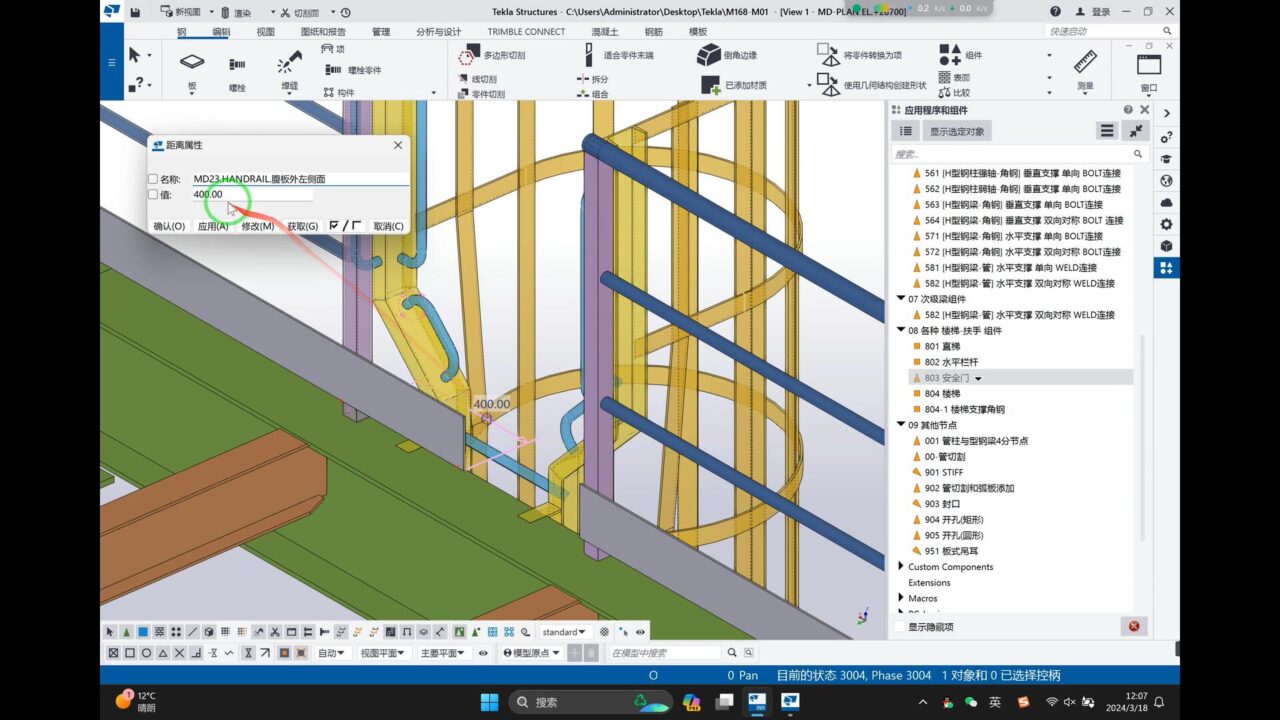Click 已添加材质 added material tool
This screenshot has width=1280, height=720.
(x=733, y=85)
